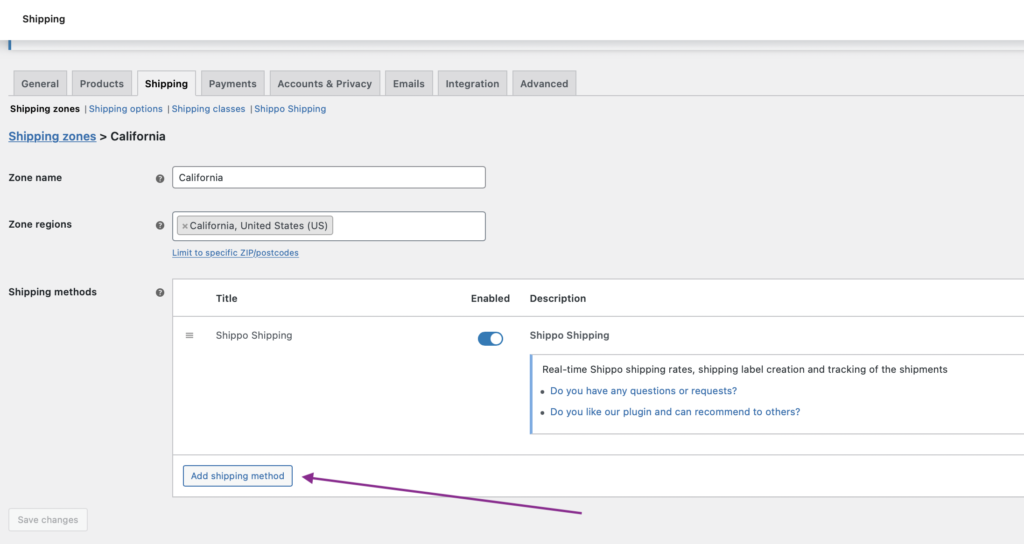This screenshot has width=1024, height=544.
Task: Open the Shipping zones breadcrumb link
Action: point(52,136)
